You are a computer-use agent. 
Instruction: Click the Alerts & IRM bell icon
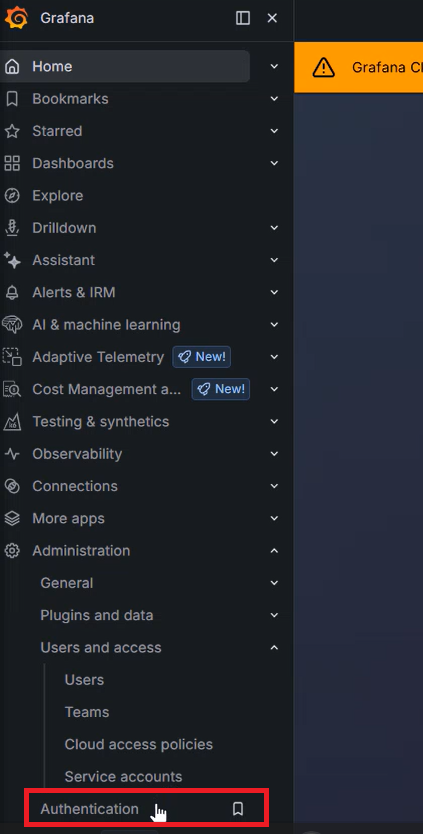(x=12, y=293)
